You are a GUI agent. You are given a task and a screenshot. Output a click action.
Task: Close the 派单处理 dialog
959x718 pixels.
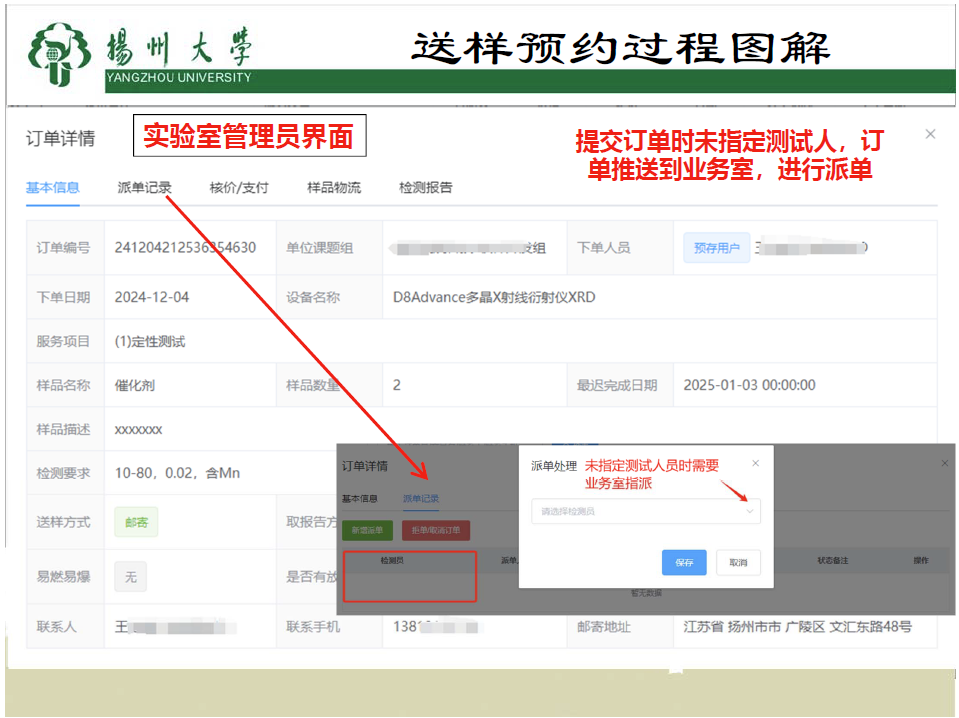pyautogui.click(x=755, y=463)
